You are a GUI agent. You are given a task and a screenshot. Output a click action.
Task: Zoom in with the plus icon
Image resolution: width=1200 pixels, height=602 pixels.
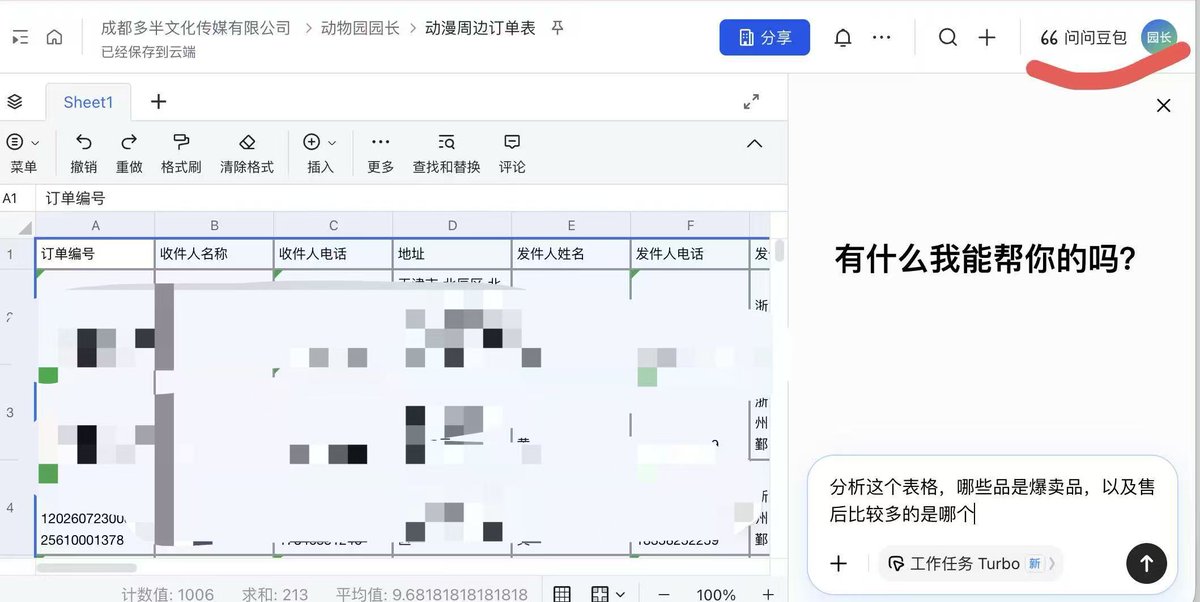767,594
